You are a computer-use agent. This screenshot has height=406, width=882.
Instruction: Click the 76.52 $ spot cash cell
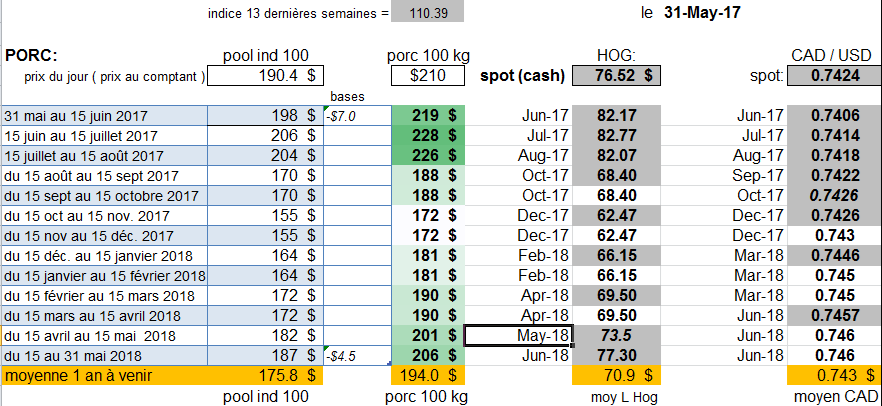615,76
